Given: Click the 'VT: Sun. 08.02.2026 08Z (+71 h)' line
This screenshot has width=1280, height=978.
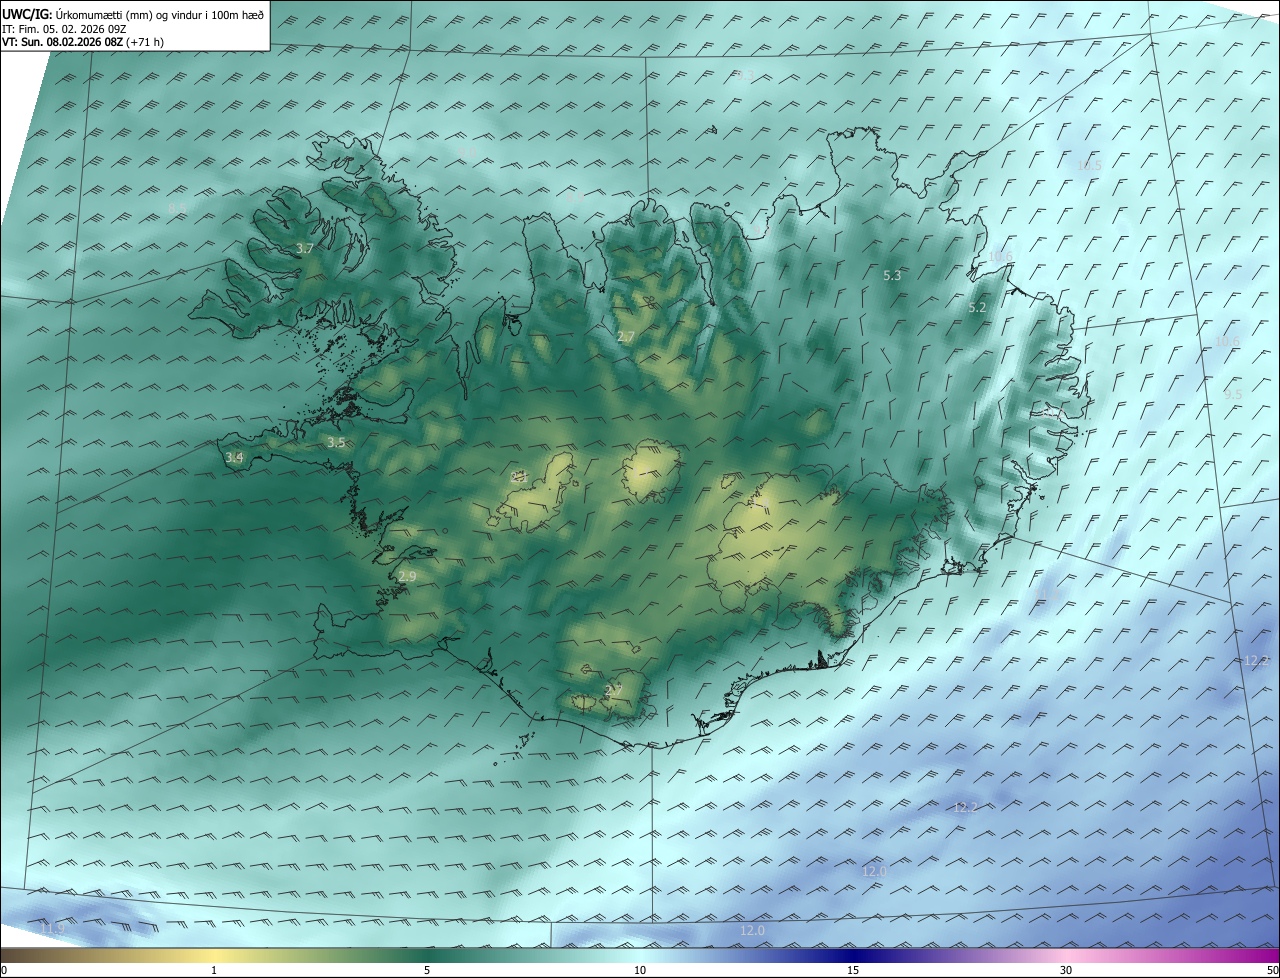Looking at the screenshot, I should [83, 42].
